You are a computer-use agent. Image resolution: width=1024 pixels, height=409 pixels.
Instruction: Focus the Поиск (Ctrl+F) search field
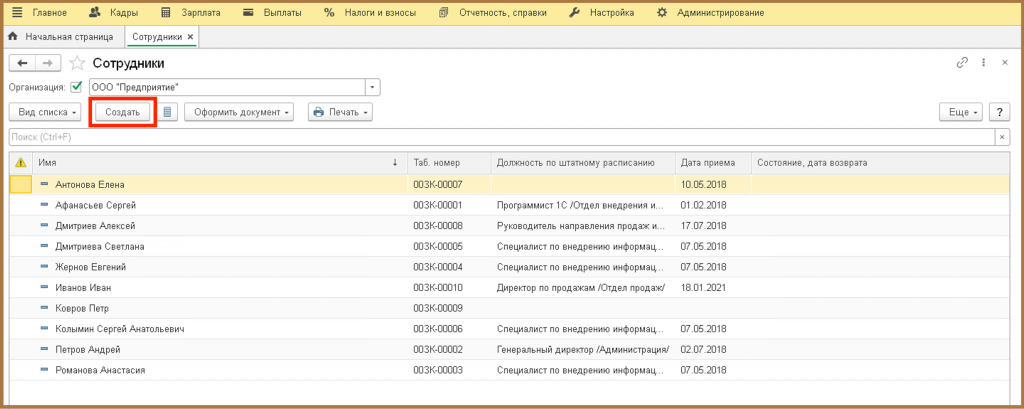coord(501,137)
